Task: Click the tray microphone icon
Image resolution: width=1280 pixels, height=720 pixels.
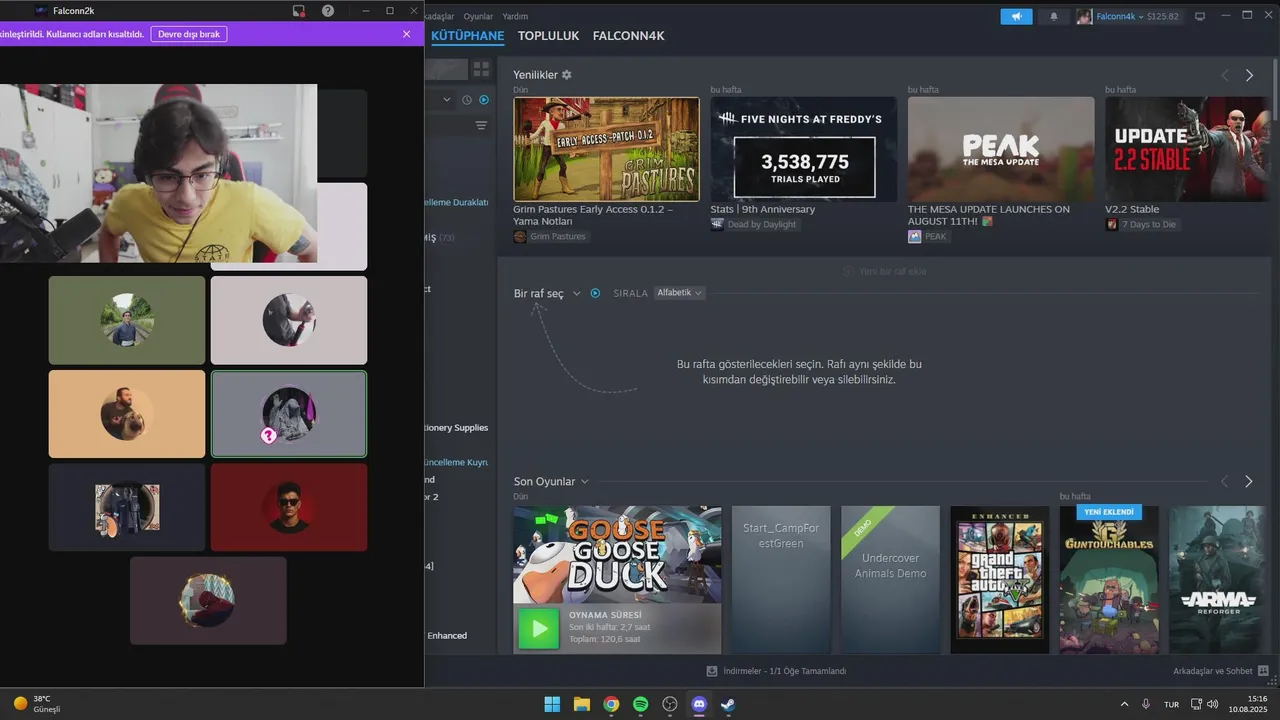Action: (x=1146, y=704)
